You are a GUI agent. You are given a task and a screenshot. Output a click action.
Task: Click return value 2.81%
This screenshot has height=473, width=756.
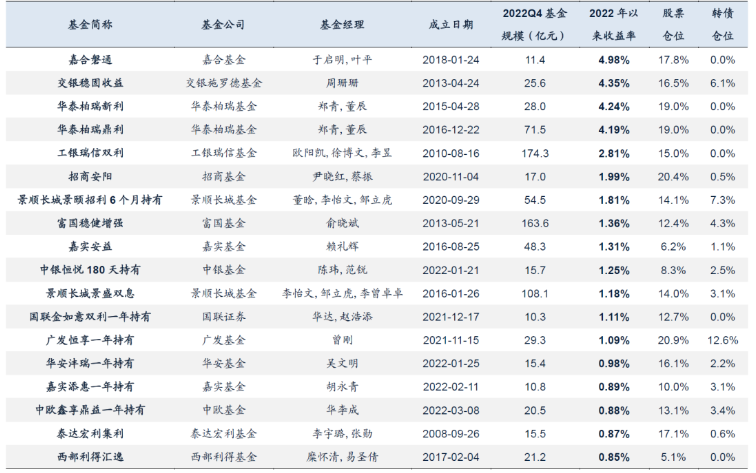click(x=614, y=153)
